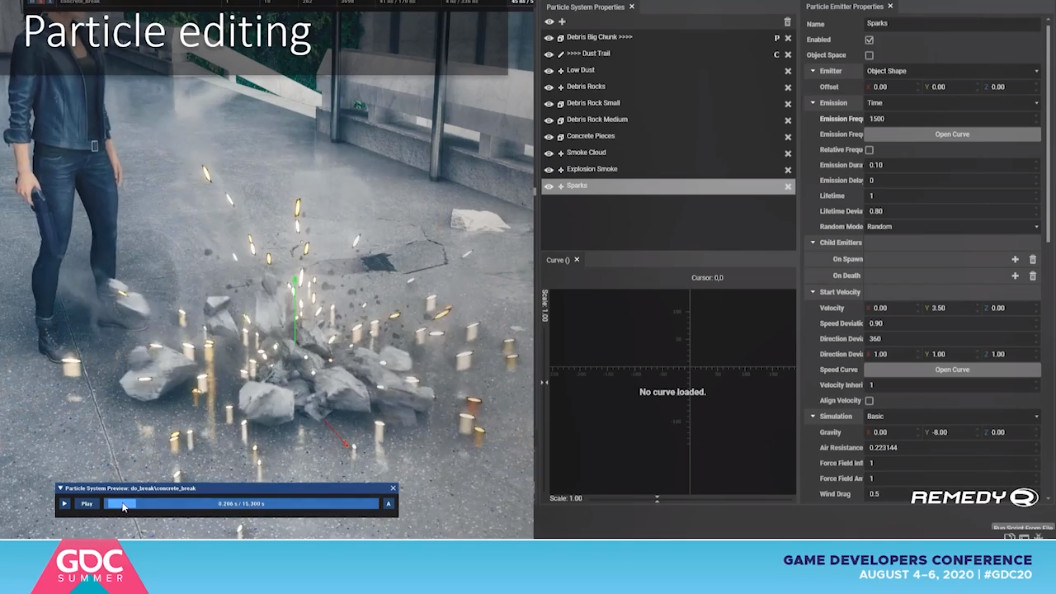Image resolution: width=1056 pixels, height=594 pixels.
Task: Remove the Sparks emitter with its X icon
Action: click(x=788, y=187)
